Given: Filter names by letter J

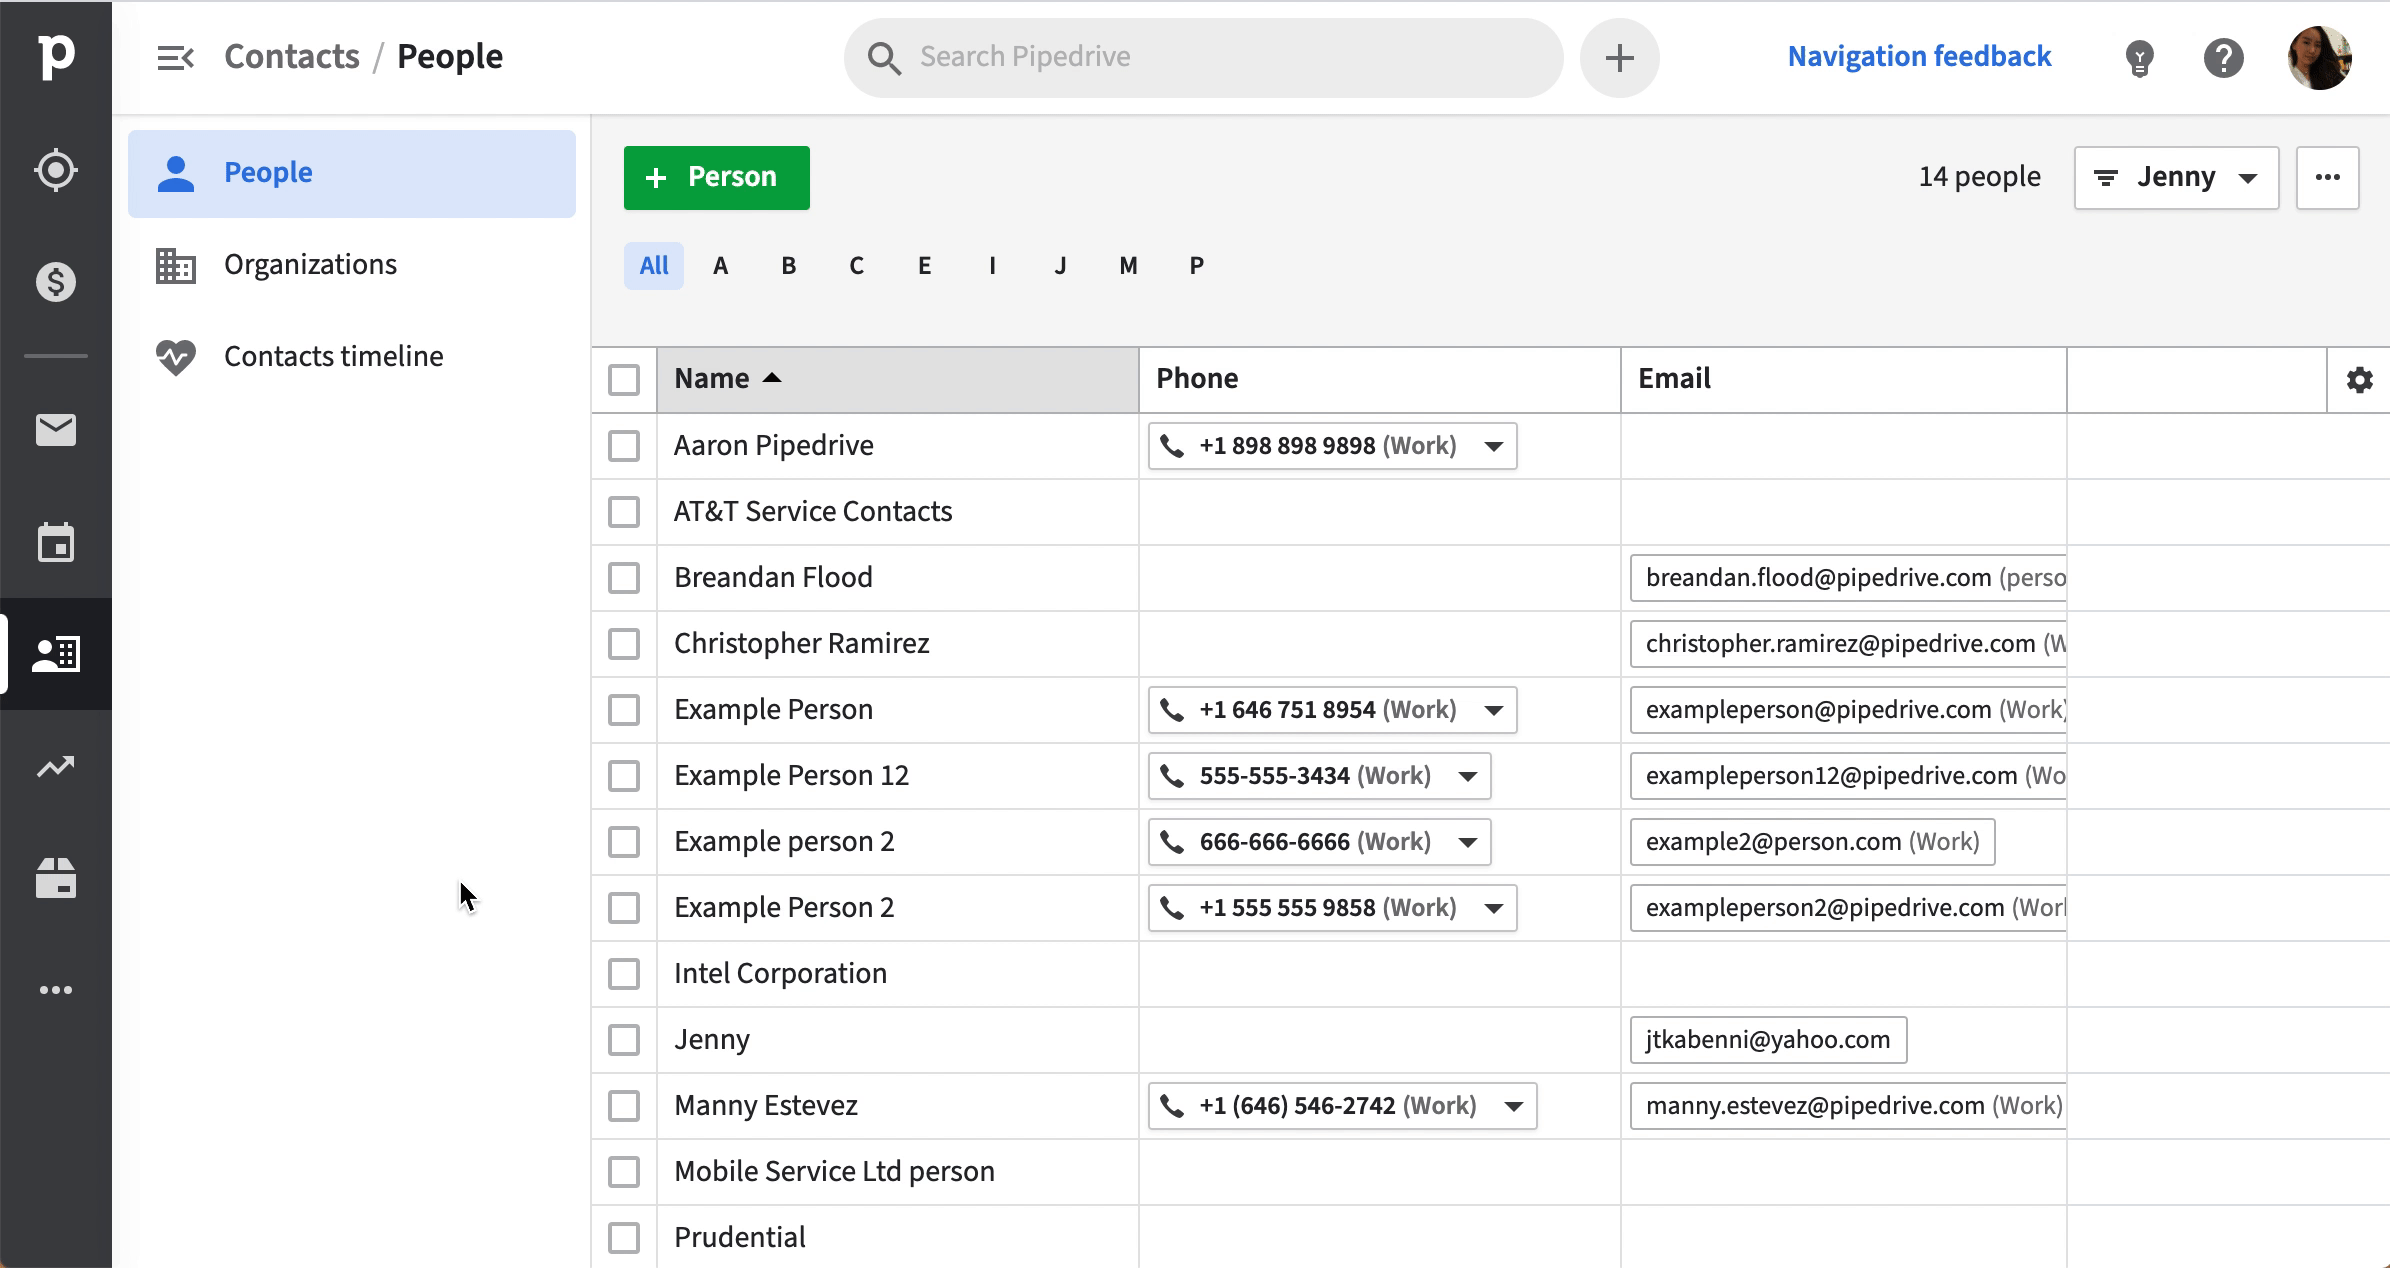Looking at the screenshot, I should point(1061,266).
